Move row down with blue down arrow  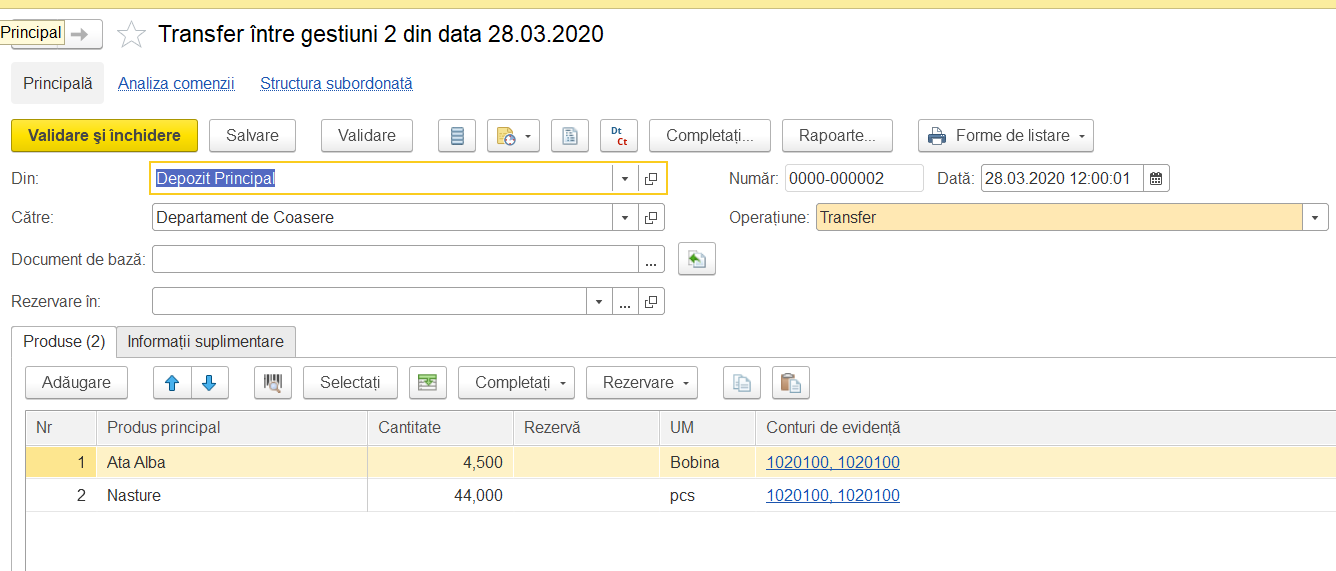(x=209, y=383)
